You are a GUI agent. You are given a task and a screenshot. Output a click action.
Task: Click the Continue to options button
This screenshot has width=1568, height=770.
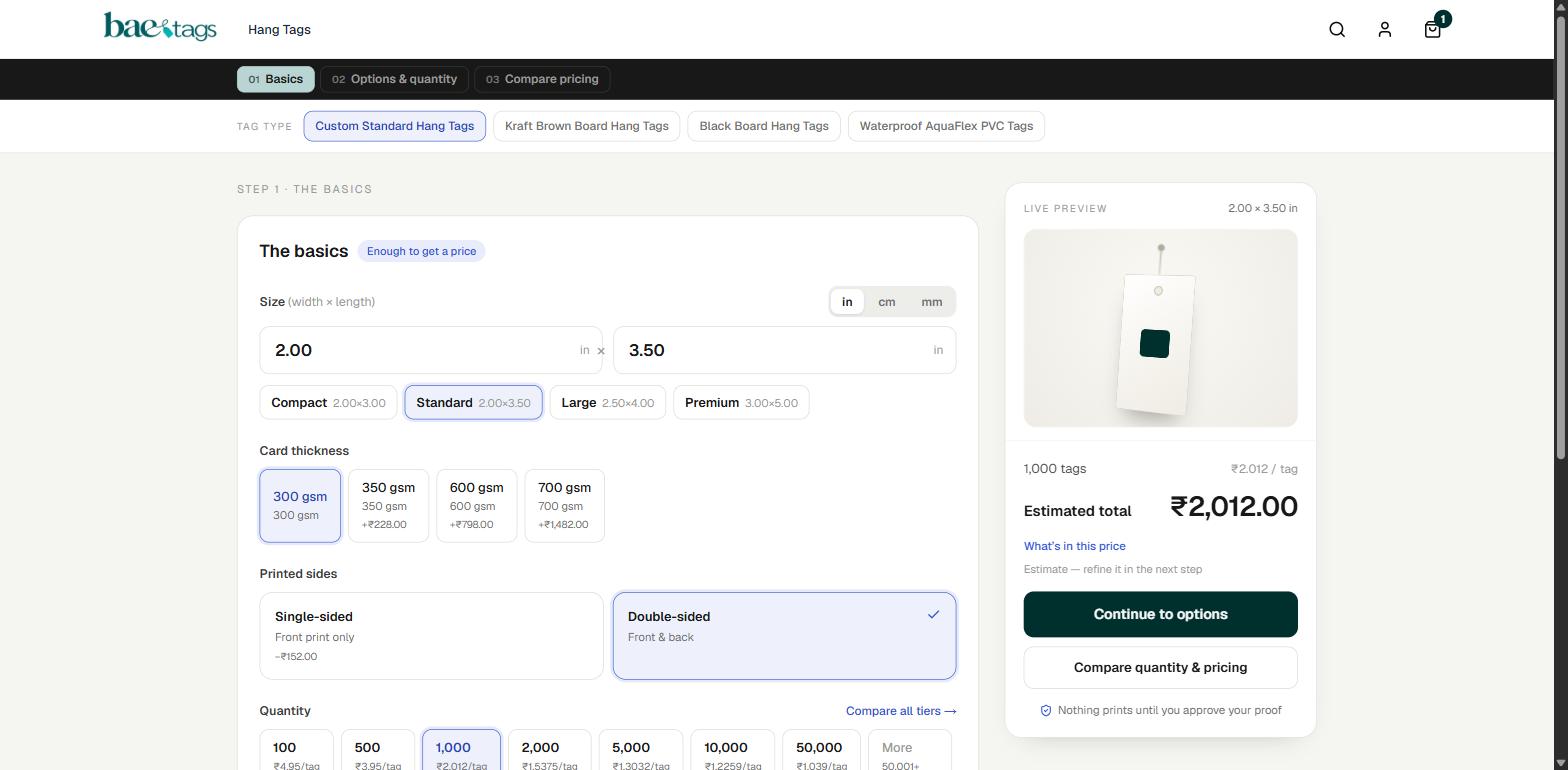pos(1161,614)
